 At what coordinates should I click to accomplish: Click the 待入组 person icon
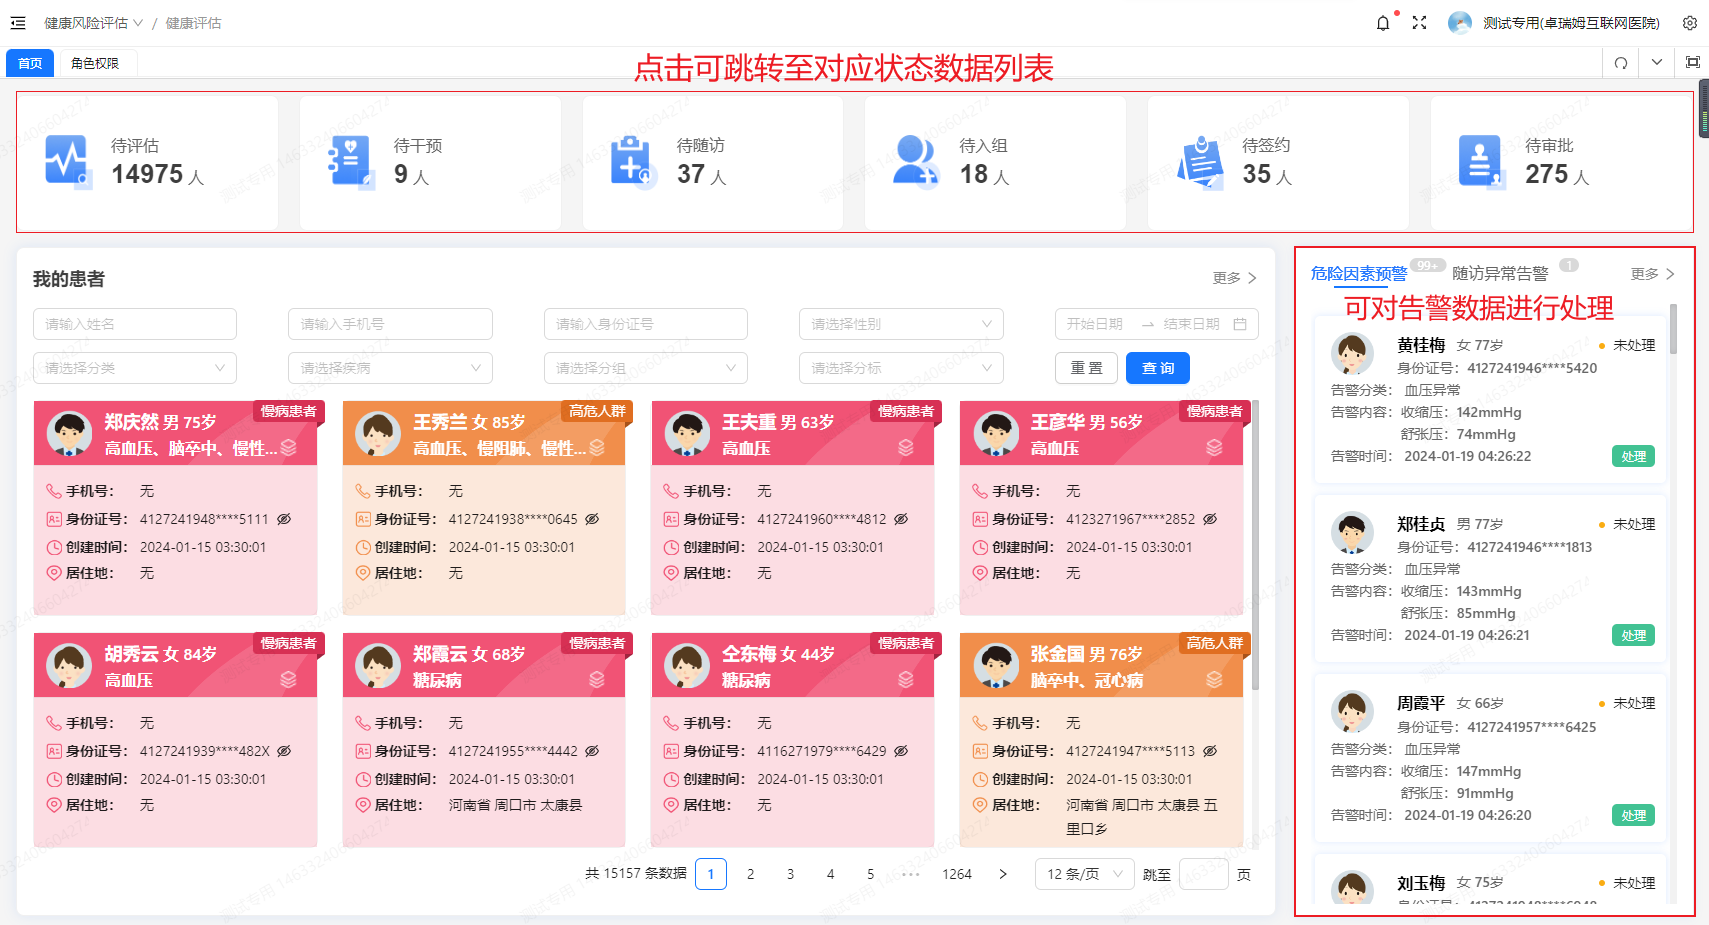point(916,161)
